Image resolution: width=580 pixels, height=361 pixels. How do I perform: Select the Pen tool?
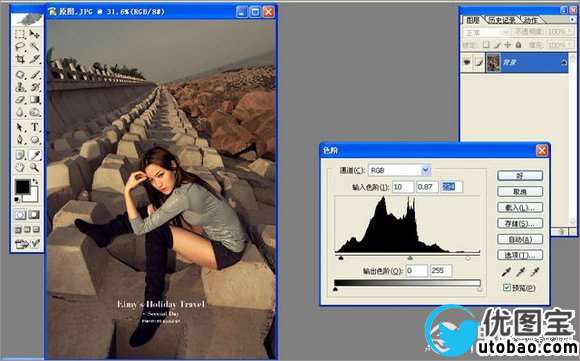(20, 140)
